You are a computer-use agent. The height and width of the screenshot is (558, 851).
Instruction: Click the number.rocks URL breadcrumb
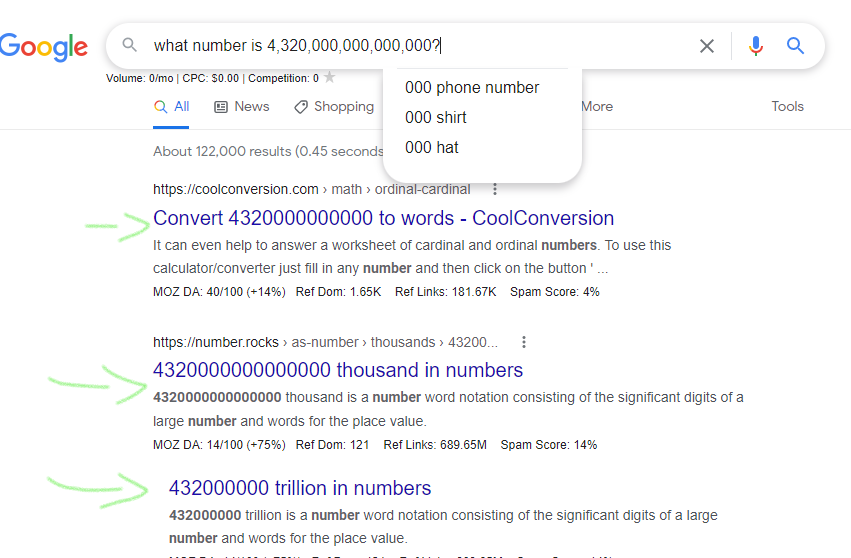(325, 342)
